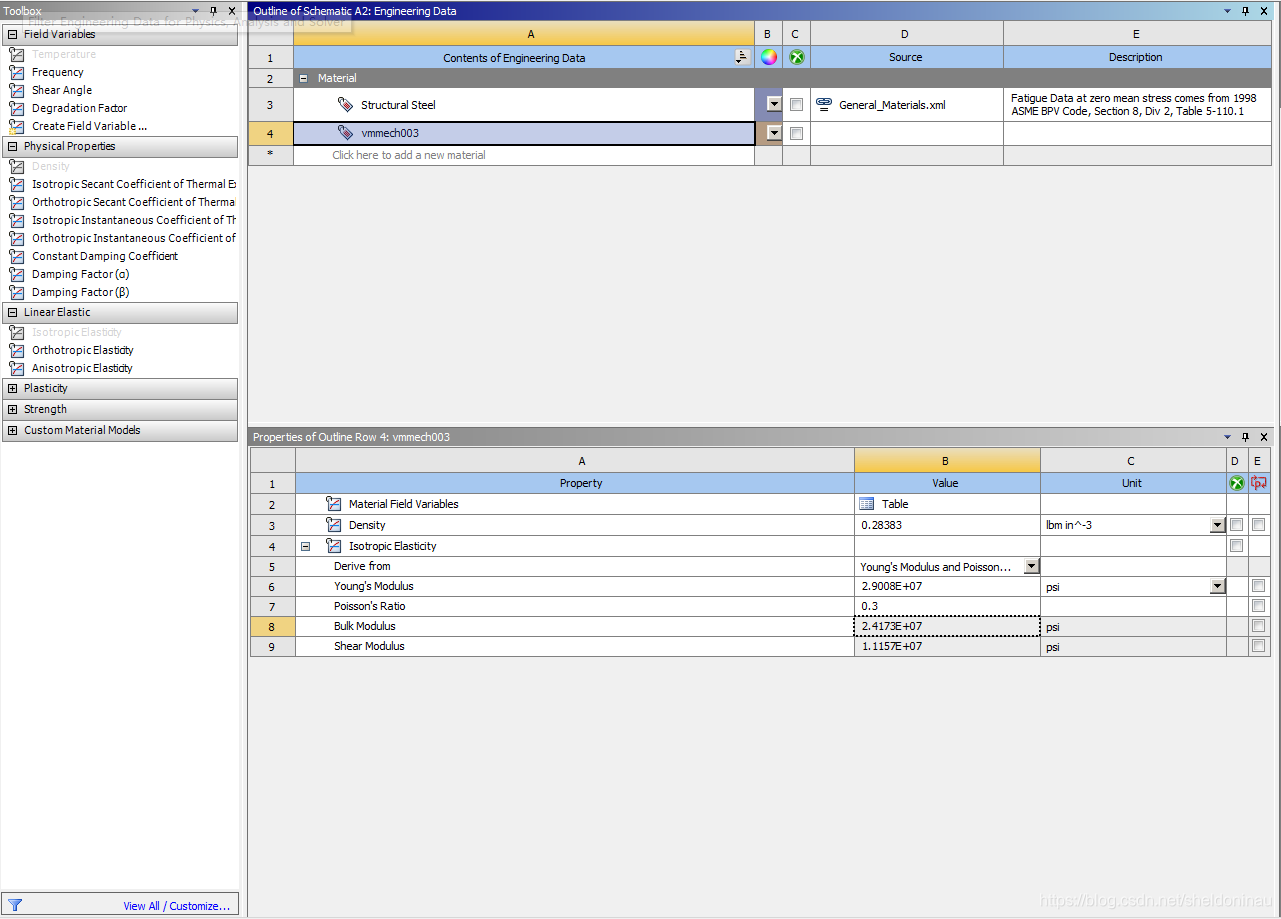The image size is (1281, 919).
Task: Toggle Isotropic Elasticity suppress checkbox
Action: click(x=1237, y=546)
